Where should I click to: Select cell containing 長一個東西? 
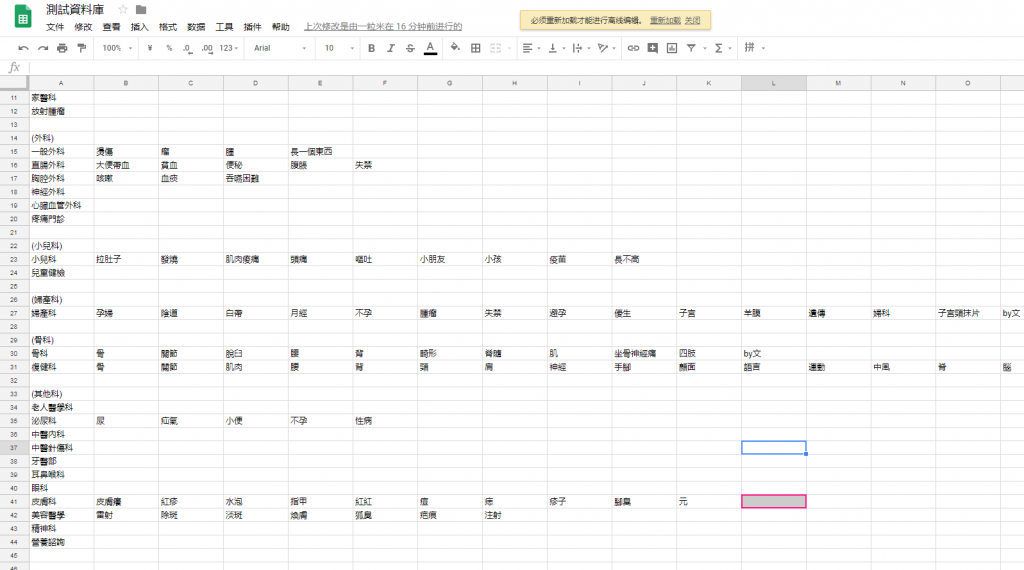point(321,151)
